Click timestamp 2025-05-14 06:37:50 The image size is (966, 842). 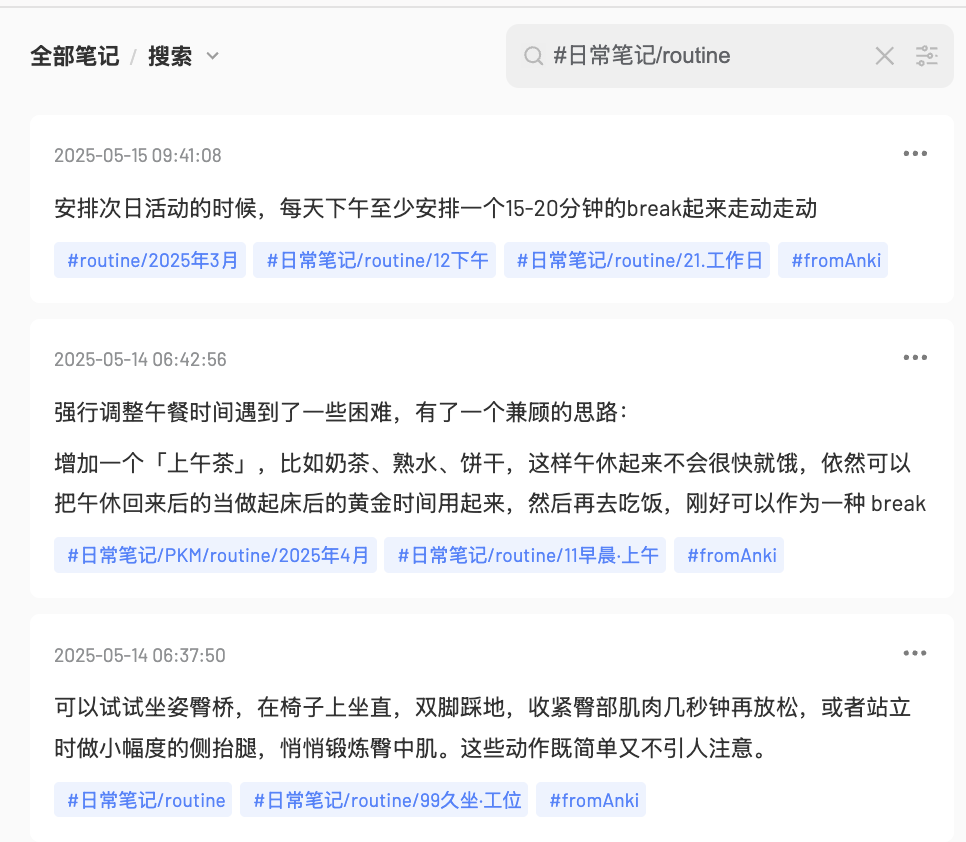tap(140, 655)
